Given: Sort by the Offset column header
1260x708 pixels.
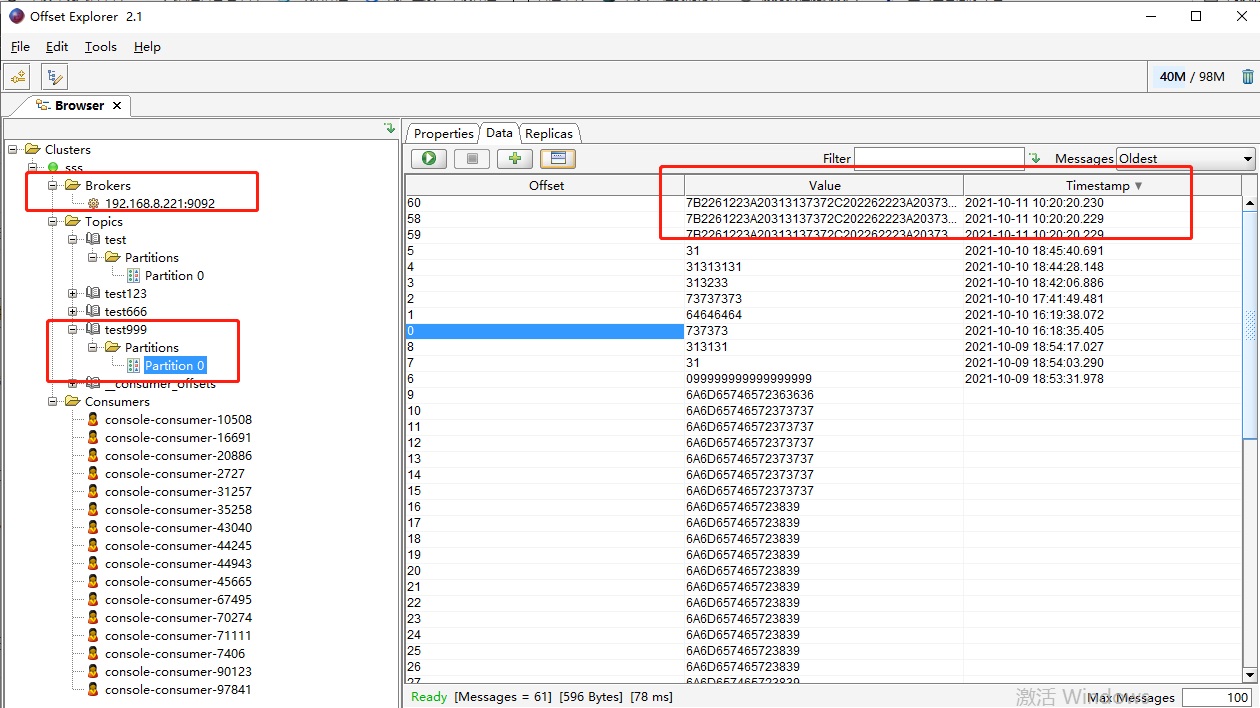Looking at the screenshot, I should click(545, 185).
